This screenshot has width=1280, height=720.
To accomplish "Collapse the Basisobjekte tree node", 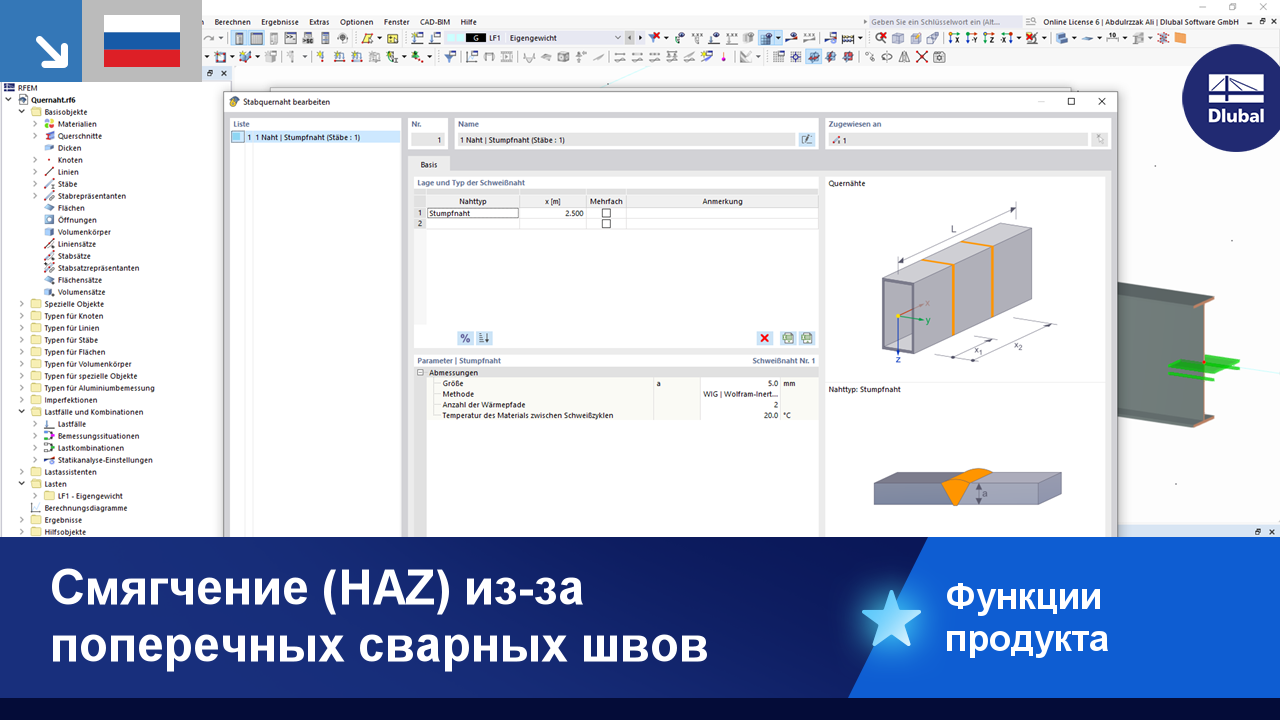I will click(22, 112).
